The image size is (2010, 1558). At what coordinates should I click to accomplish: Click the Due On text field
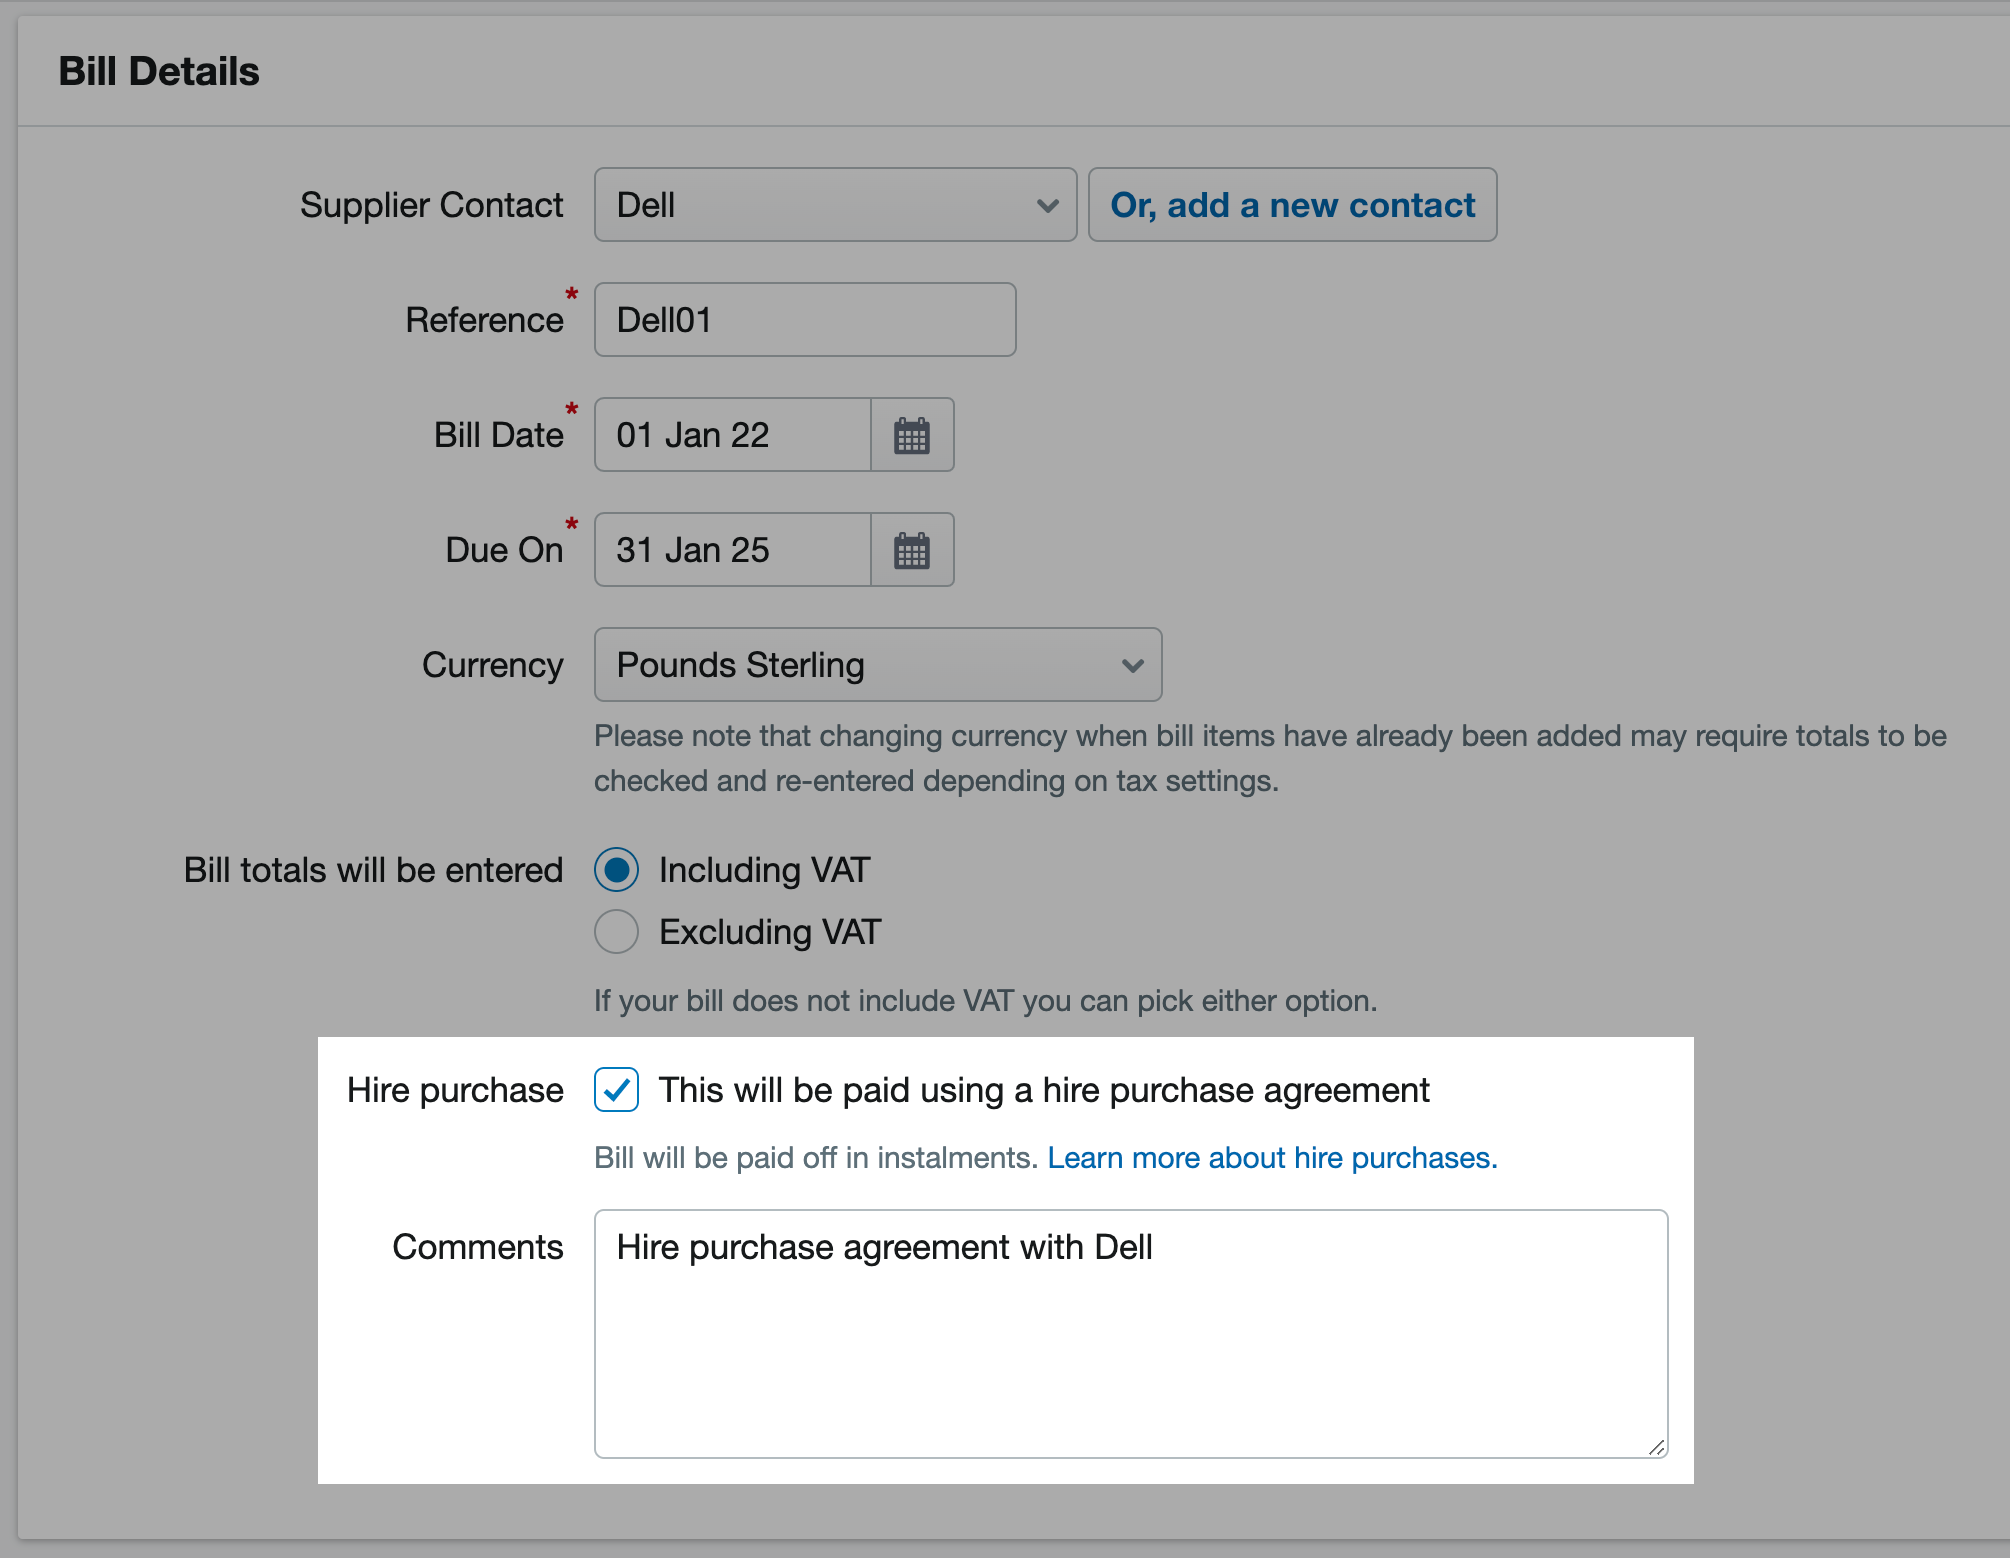pyautogui.click(x=731, y=549)
